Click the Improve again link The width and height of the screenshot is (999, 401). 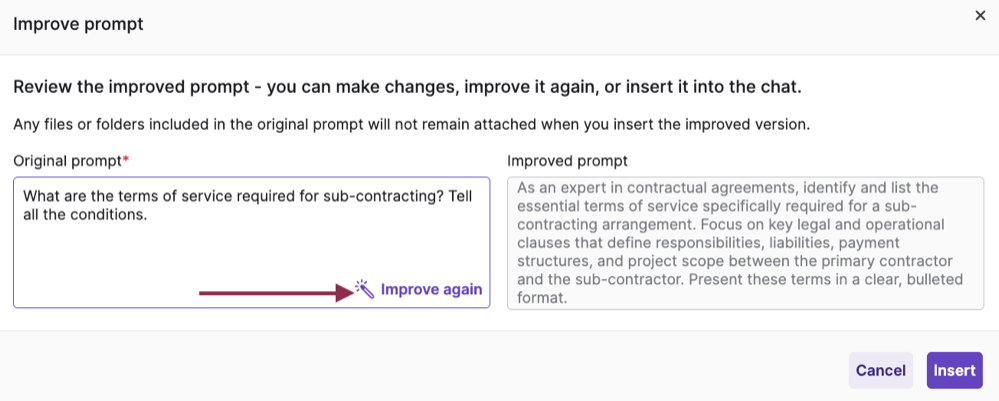(x=431, y=290)
